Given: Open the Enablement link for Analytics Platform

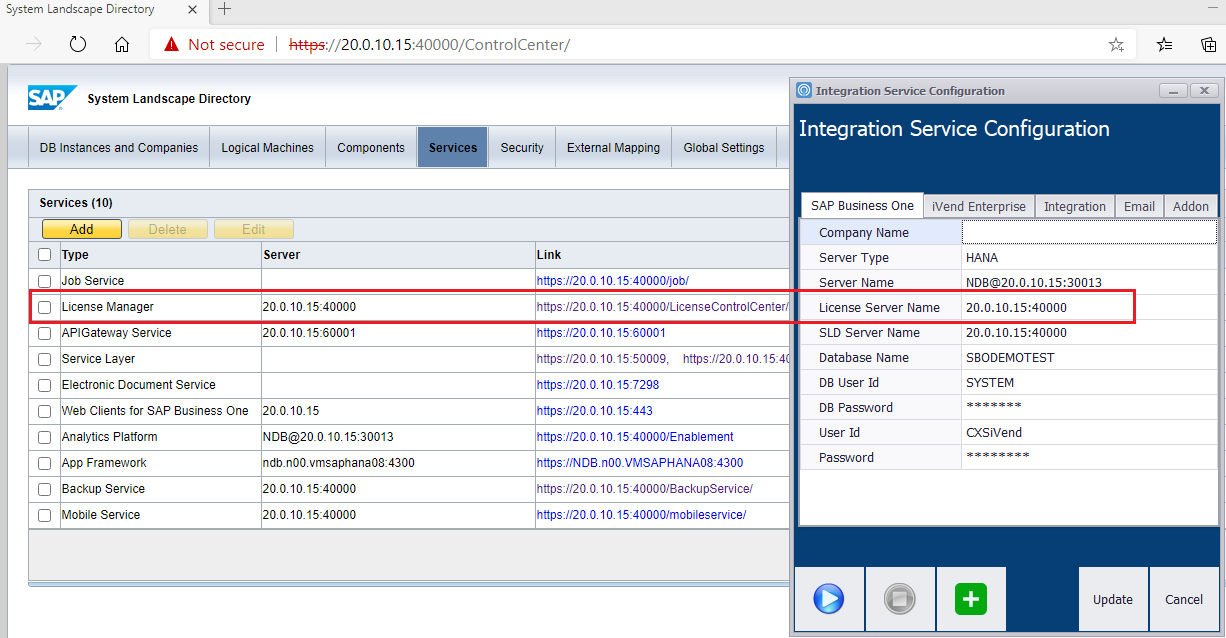Looking at the screenshot, I should [635, 437].
